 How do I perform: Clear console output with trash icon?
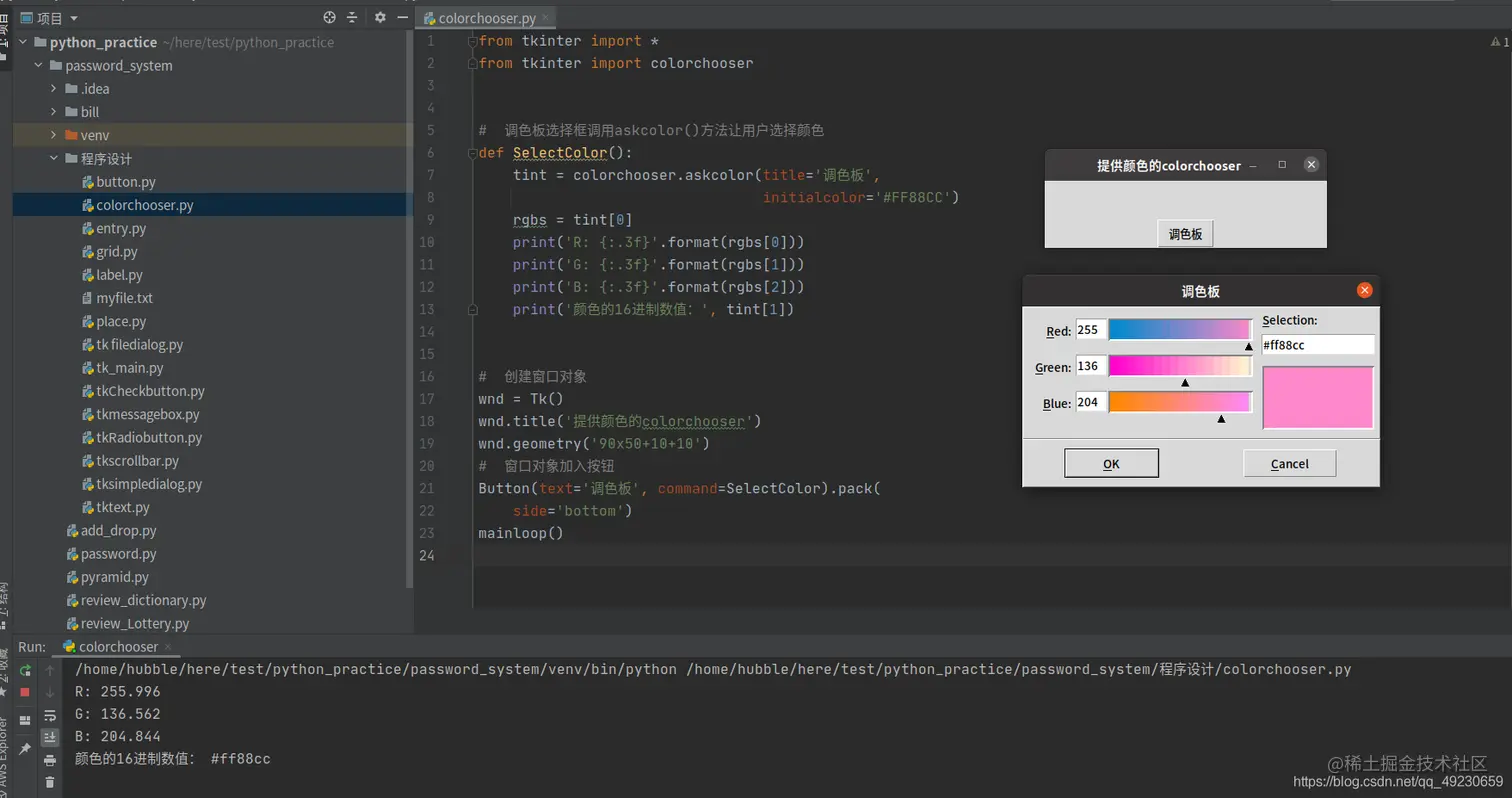(50, 783)
